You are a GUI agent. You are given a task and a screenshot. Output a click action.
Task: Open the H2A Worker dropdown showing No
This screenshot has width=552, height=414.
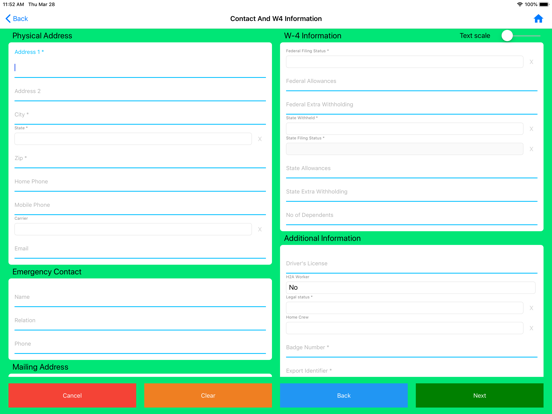pos(410,288)
